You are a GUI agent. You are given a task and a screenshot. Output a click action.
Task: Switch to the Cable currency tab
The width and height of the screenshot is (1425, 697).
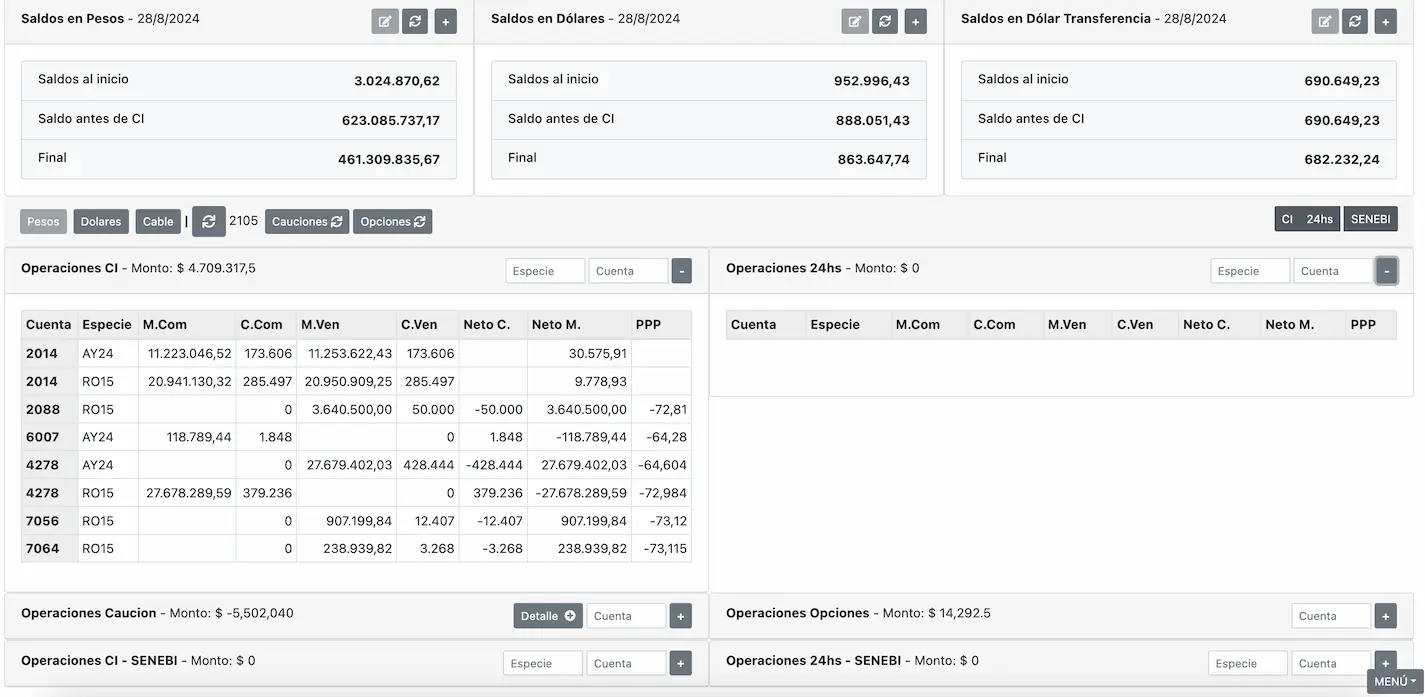[158, 222]
